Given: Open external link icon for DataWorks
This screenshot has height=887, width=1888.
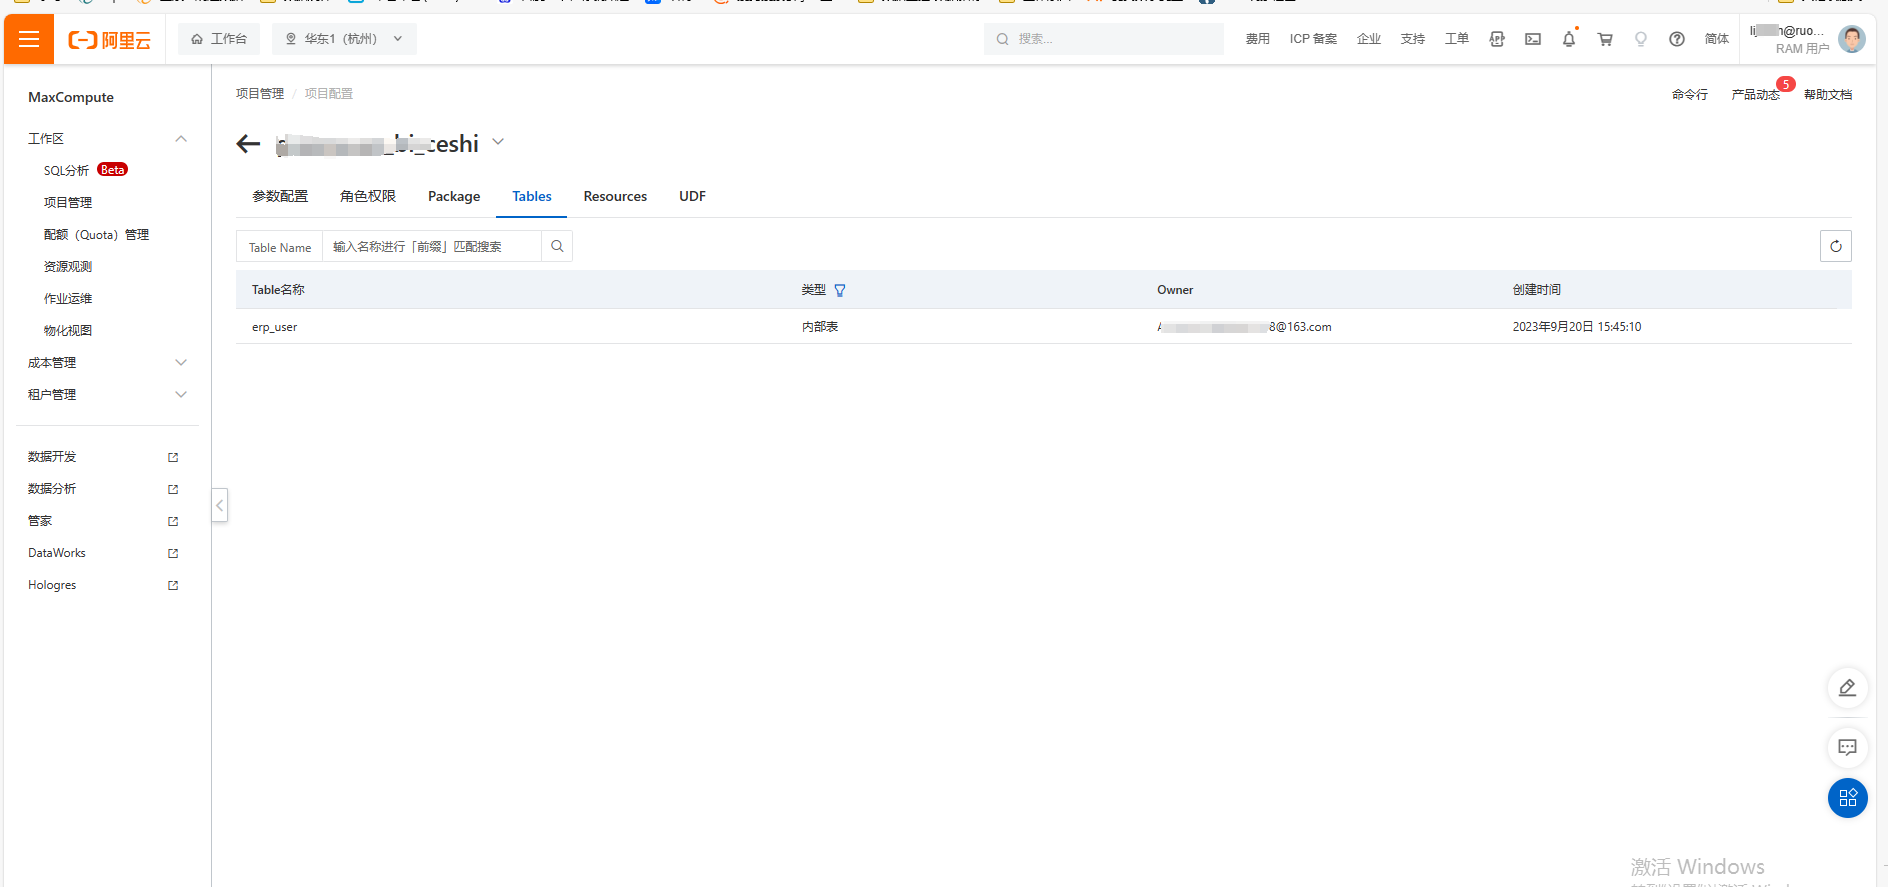Looking at the screenshot, I should (x=173, y=553).
